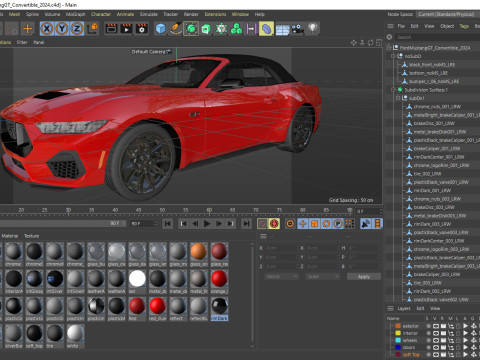Collapse the Subdivision Surface.1 node
This screenshot has width=480, height=360.
coord(393,90)
